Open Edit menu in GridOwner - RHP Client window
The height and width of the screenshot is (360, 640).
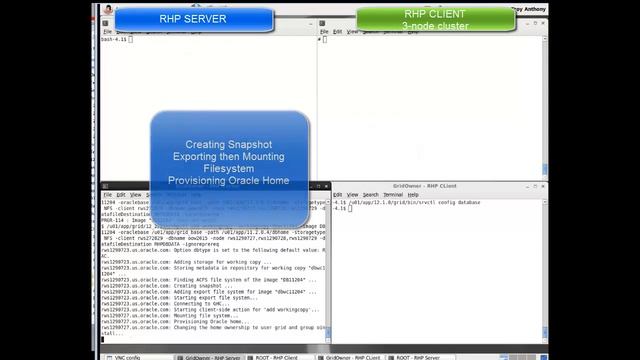point(338,195)
